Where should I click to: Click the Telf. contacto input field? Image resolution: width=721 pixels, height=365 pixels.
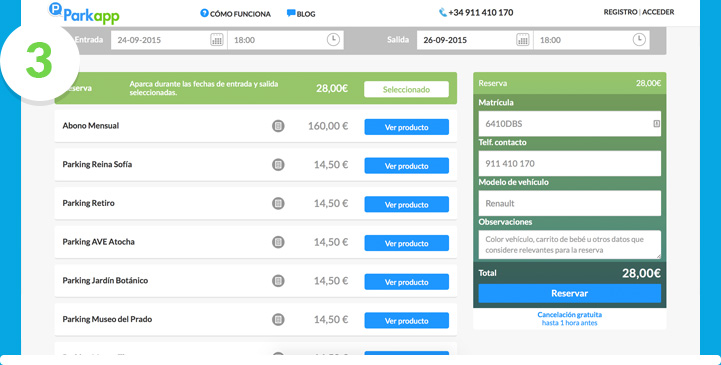[x=569, y=163]
